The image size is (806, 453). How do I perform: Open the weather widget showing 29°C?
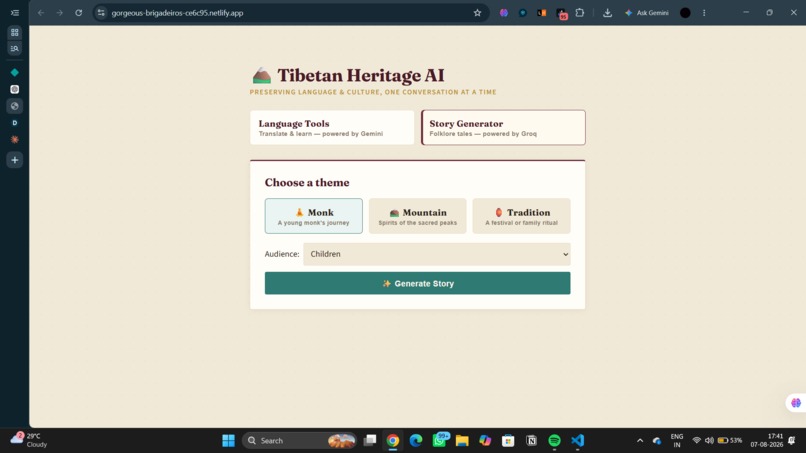click(29, 440)
